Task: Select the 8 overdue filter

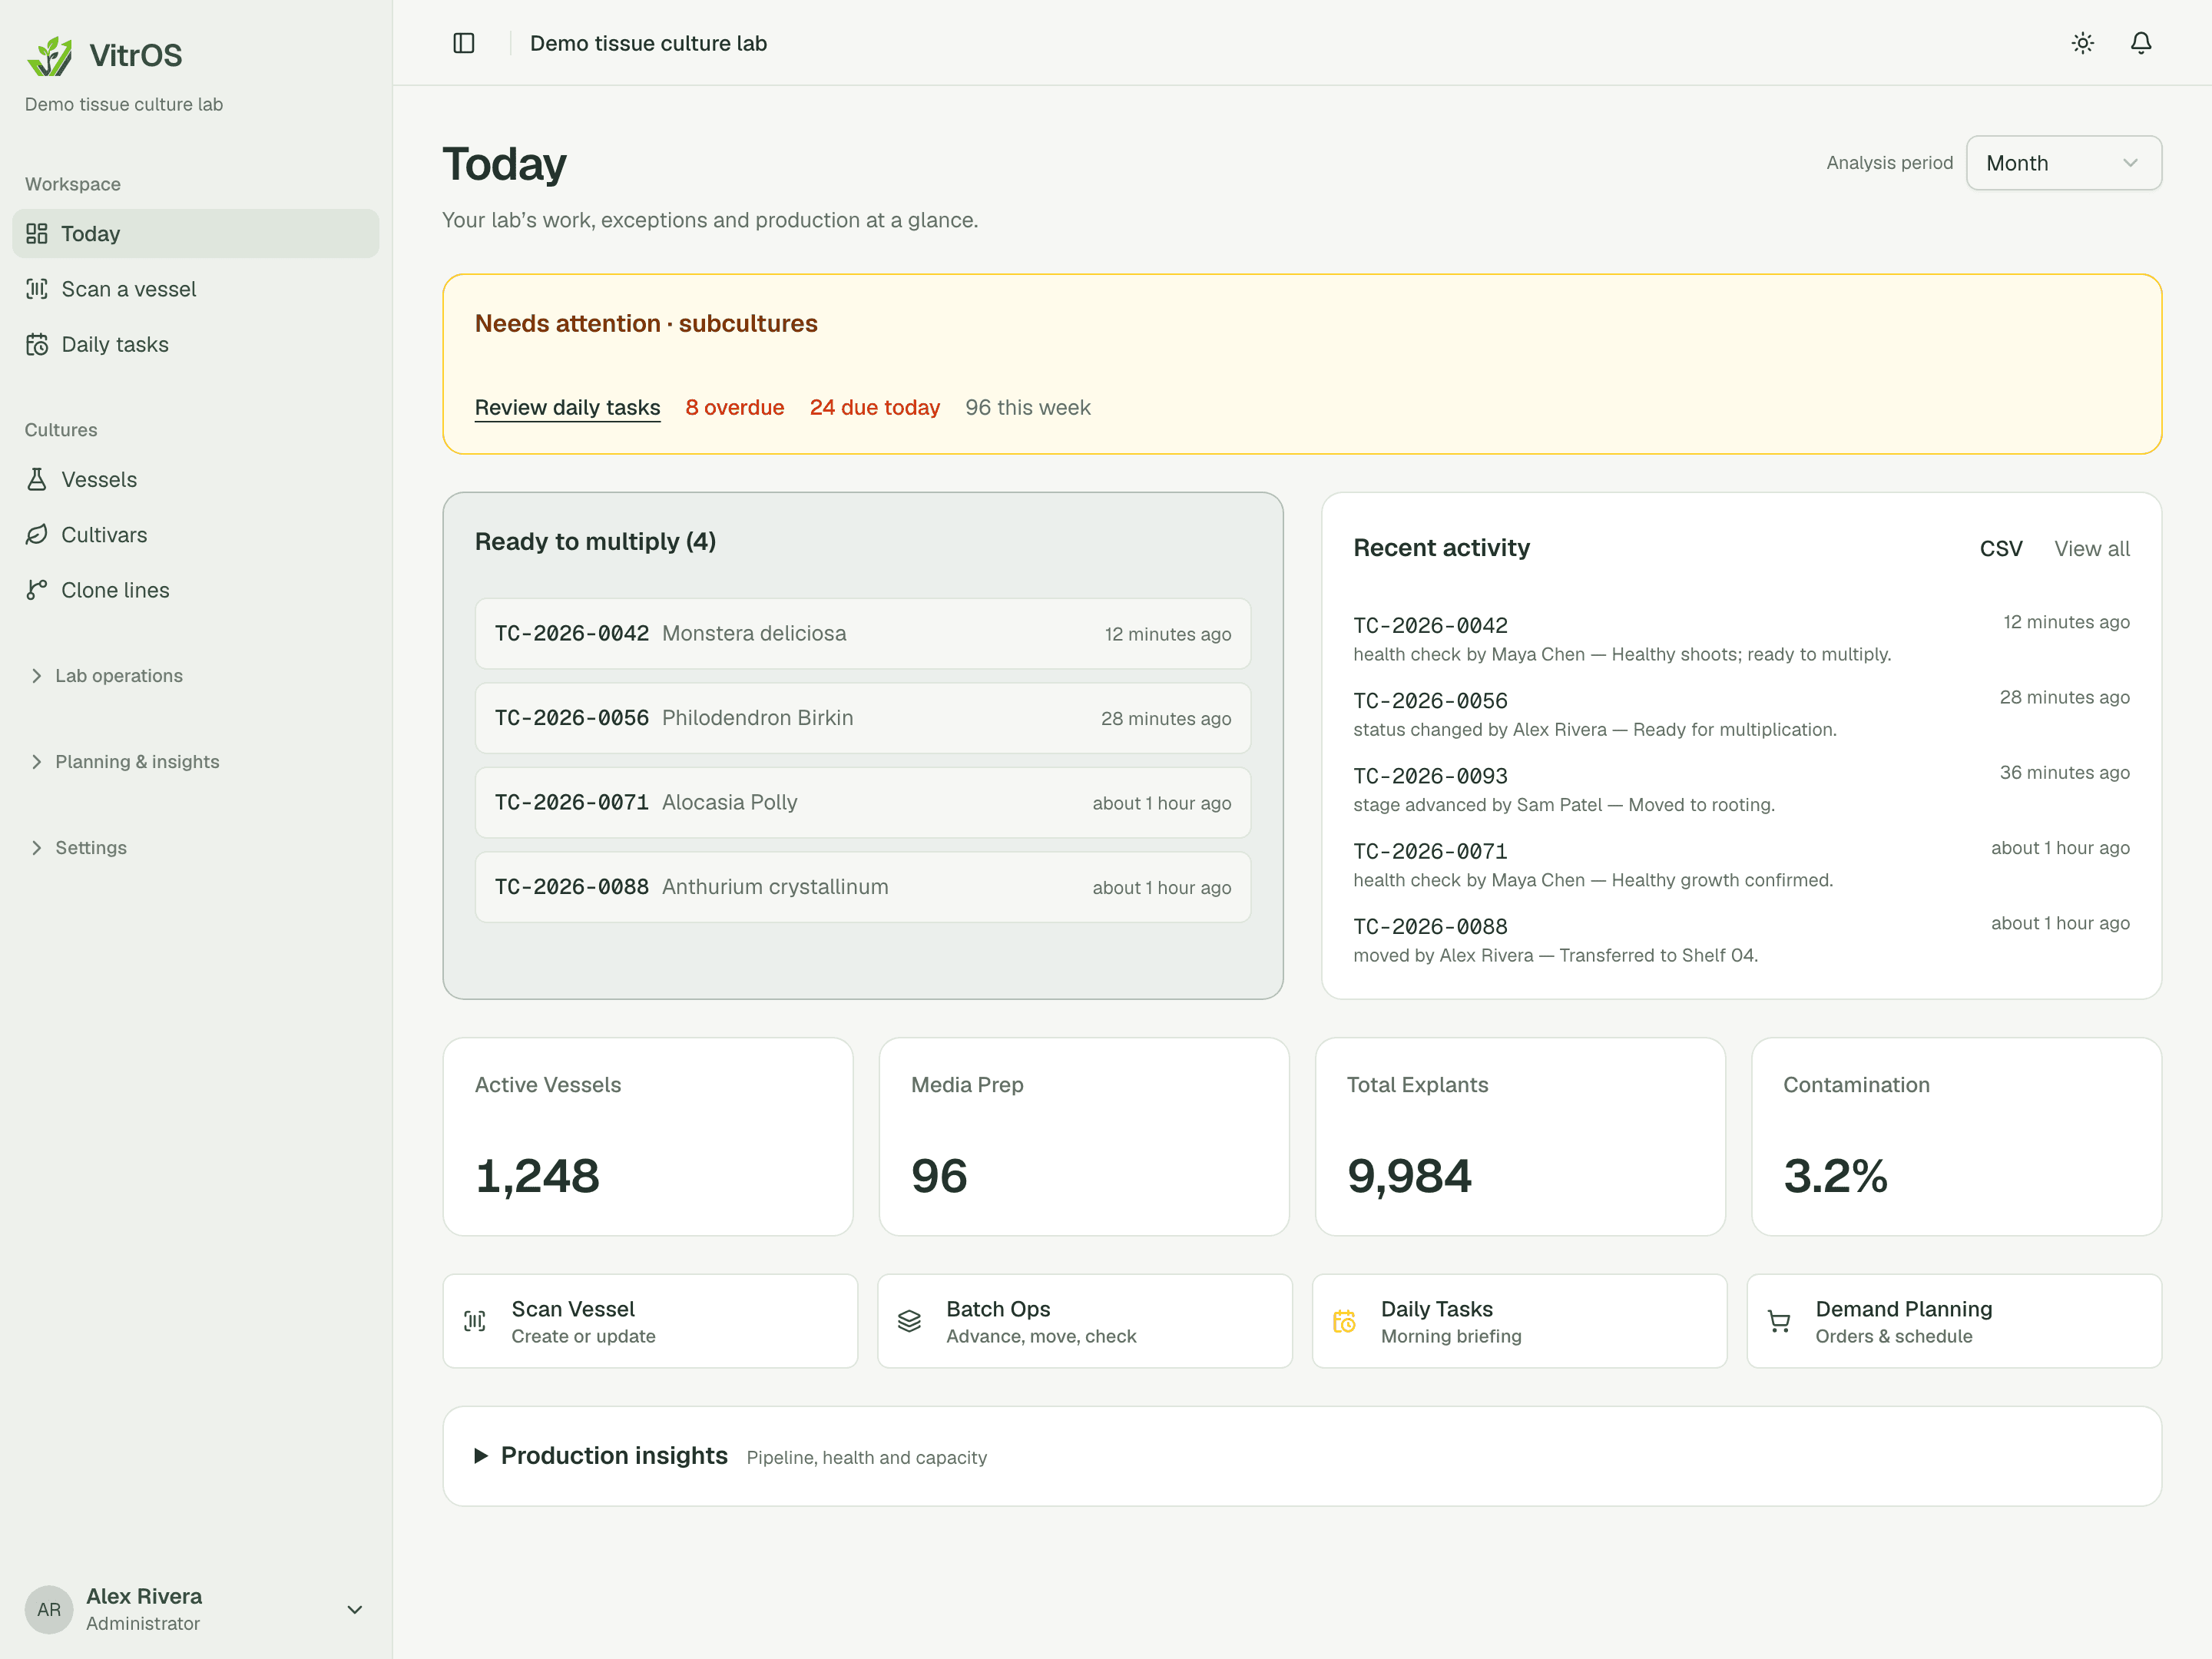Action: [x=735, y=408]
